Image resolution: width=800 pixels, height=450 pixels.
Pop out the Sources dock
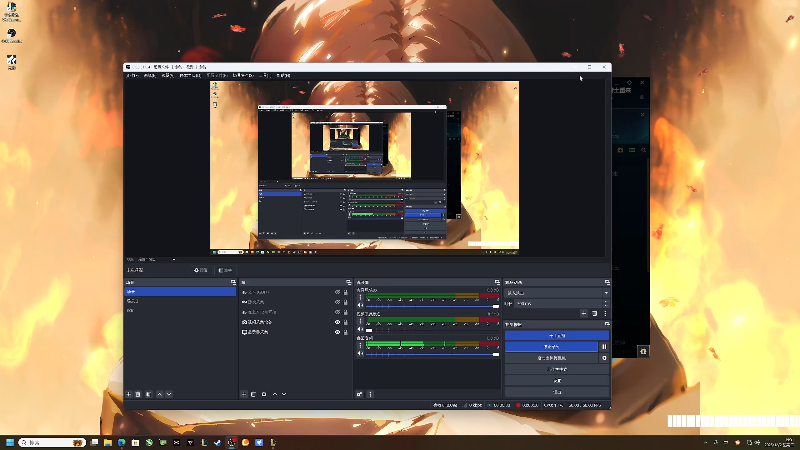[348, 282]
